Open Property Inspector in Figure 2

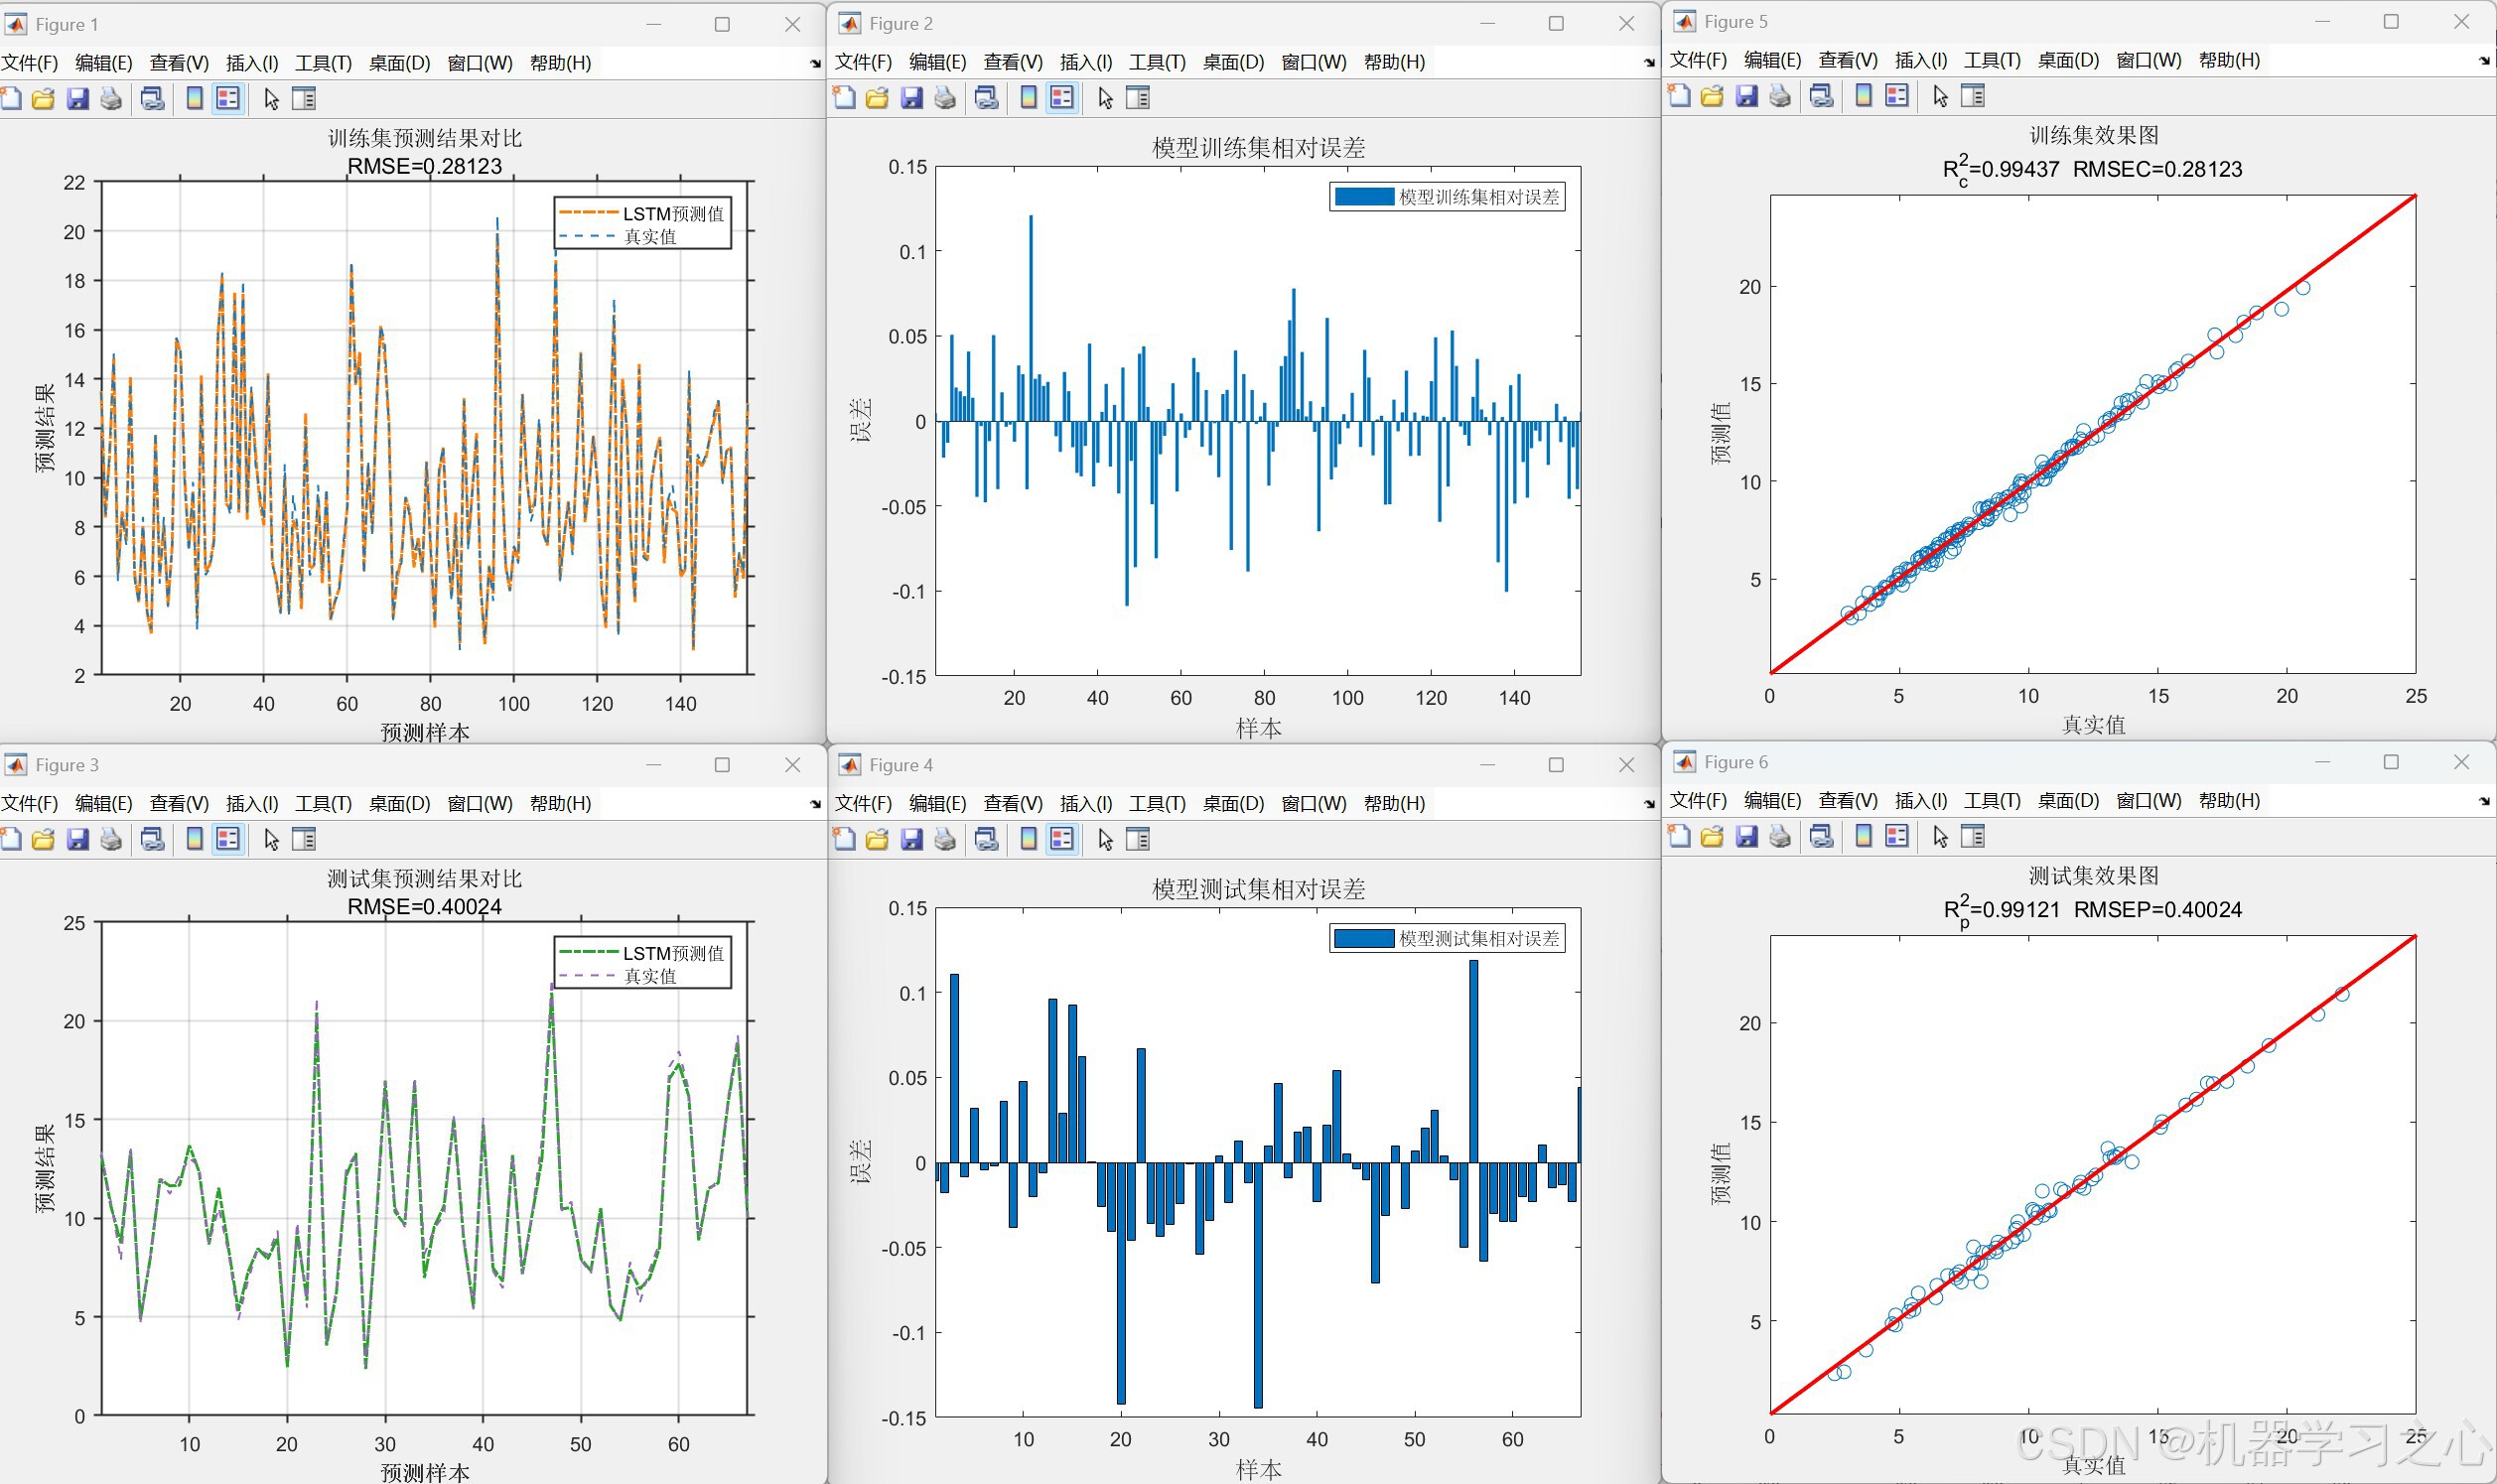pyautogui.click(x=1138, y=98)
